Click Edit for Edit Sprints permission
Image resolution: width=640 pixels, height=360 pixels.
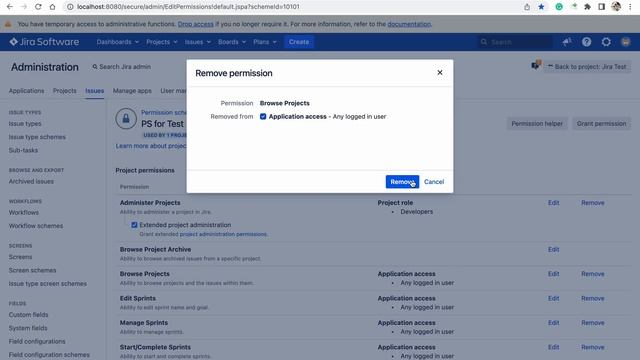[553, 298]
